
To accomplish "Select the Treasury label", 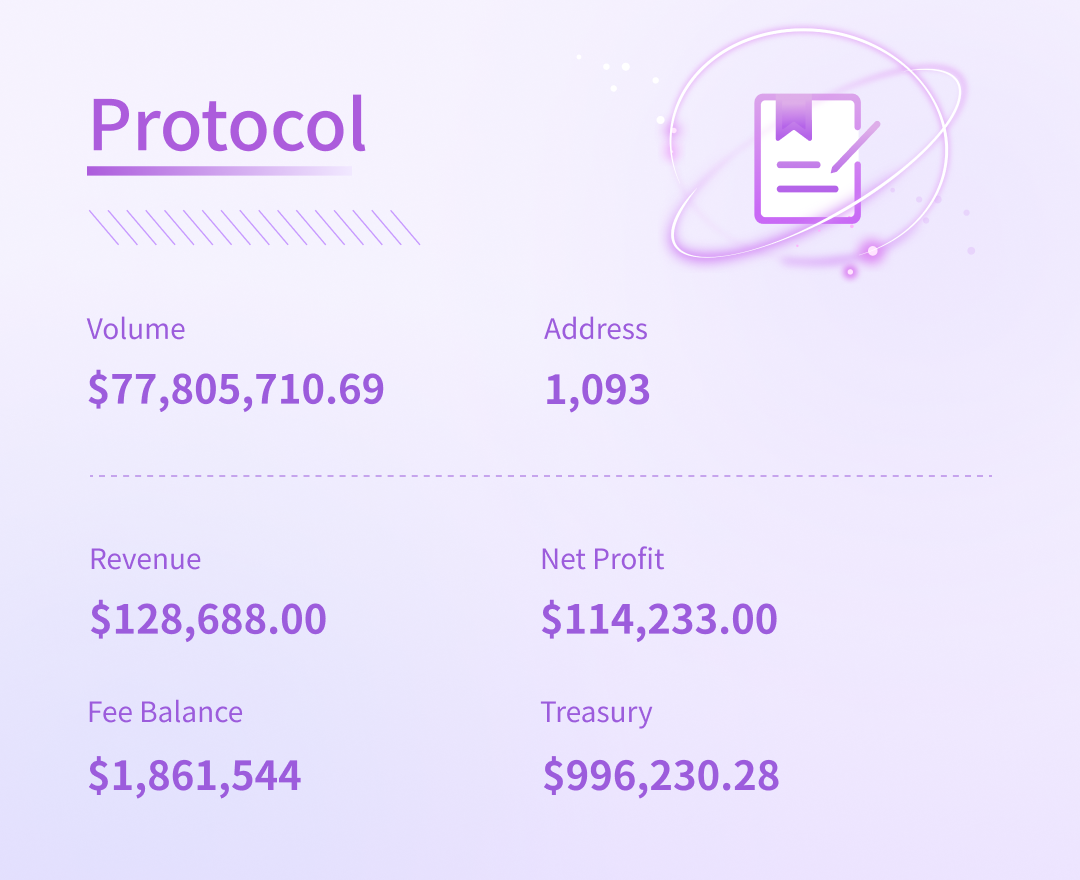I will point(596,713).
